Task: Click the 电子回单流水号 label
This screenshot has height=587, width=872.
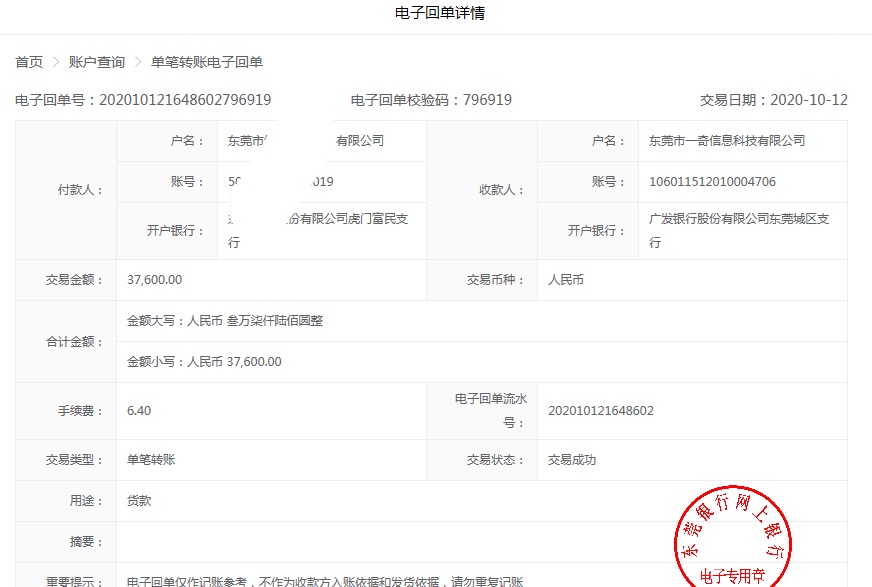Action: click(490, 411)
